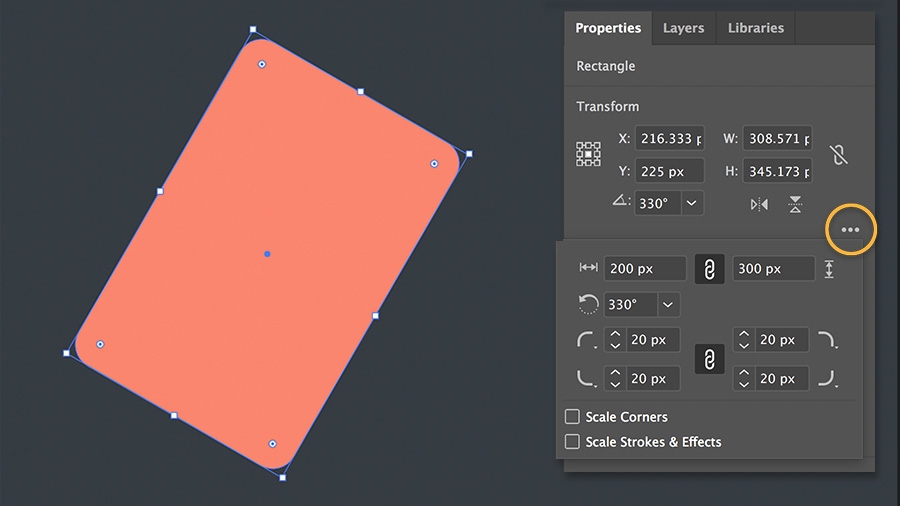Click the top-left live corner widget on canvas
This screenshot has width=900, height=506.
262,64
